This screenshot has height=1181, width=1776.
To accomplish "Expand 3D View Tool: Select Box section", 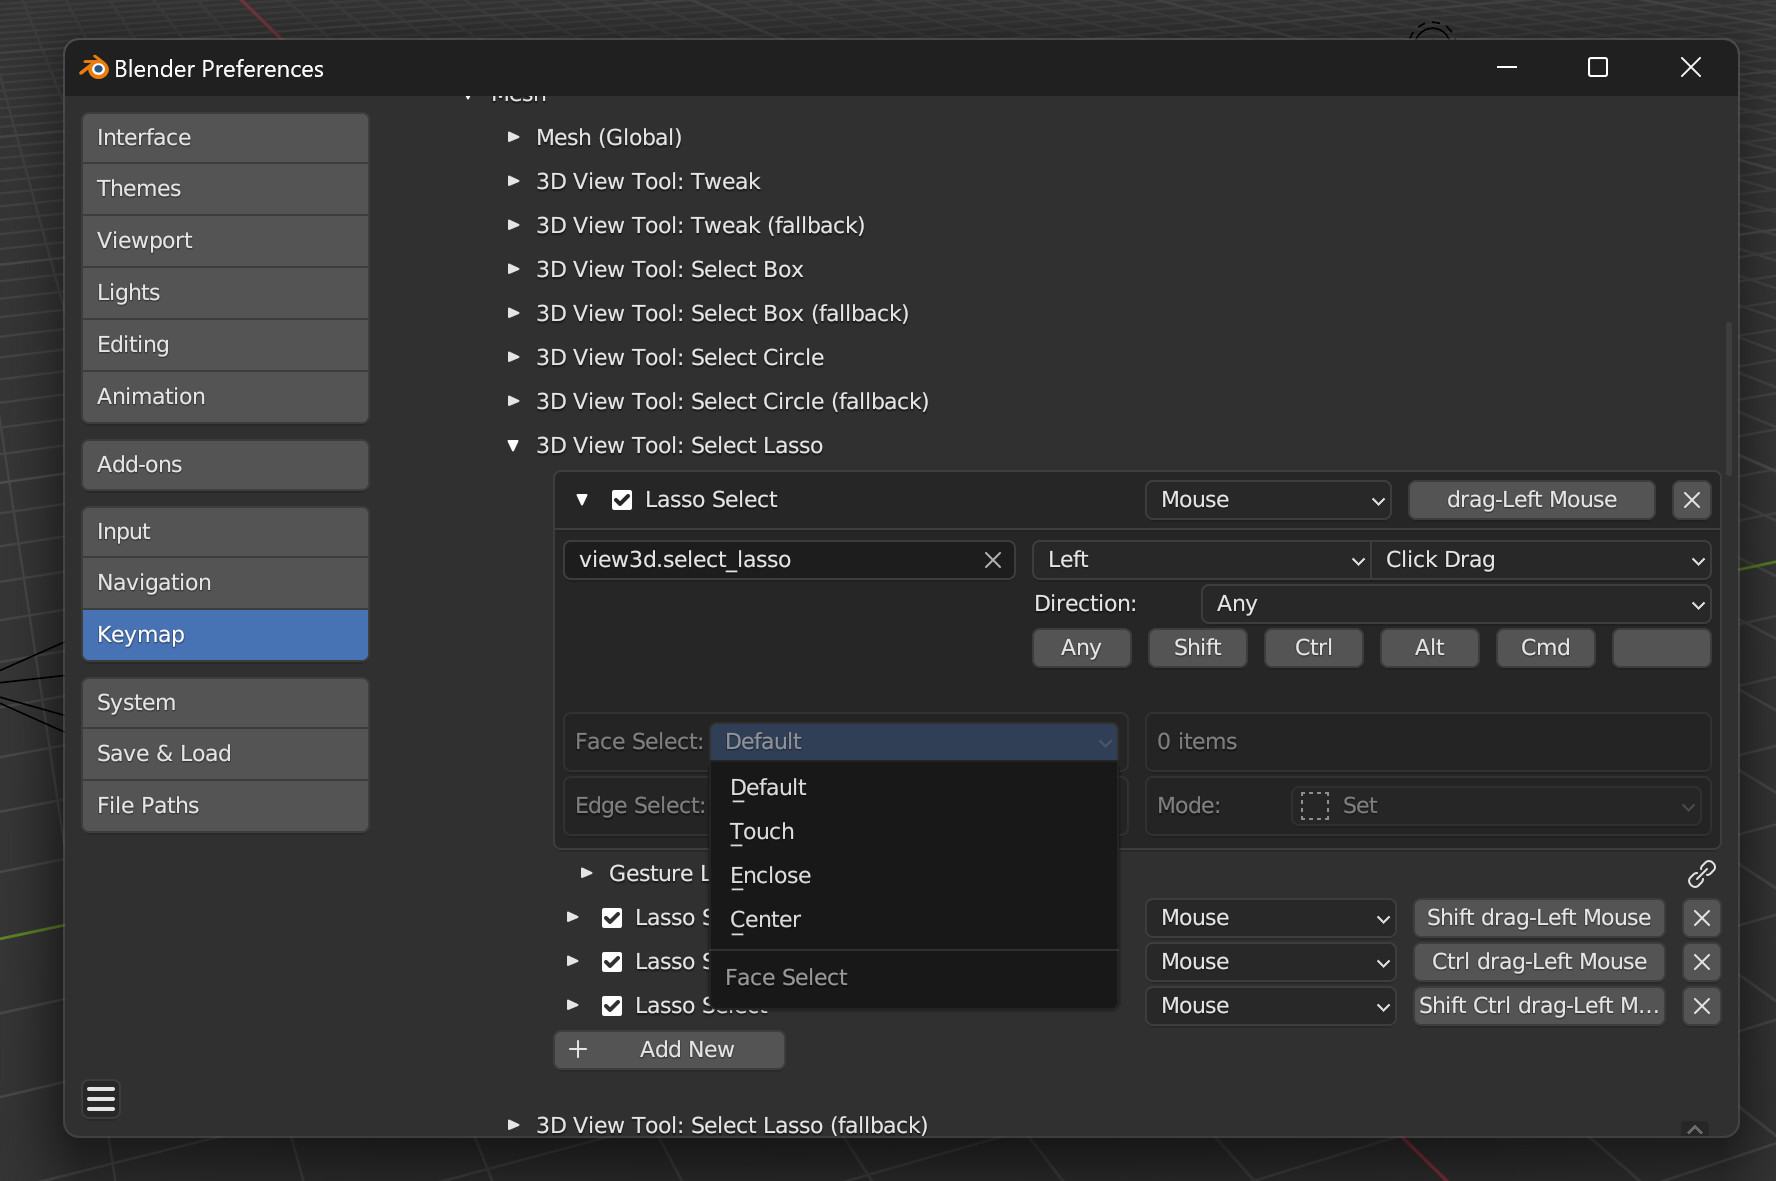I will click(513, 269).
